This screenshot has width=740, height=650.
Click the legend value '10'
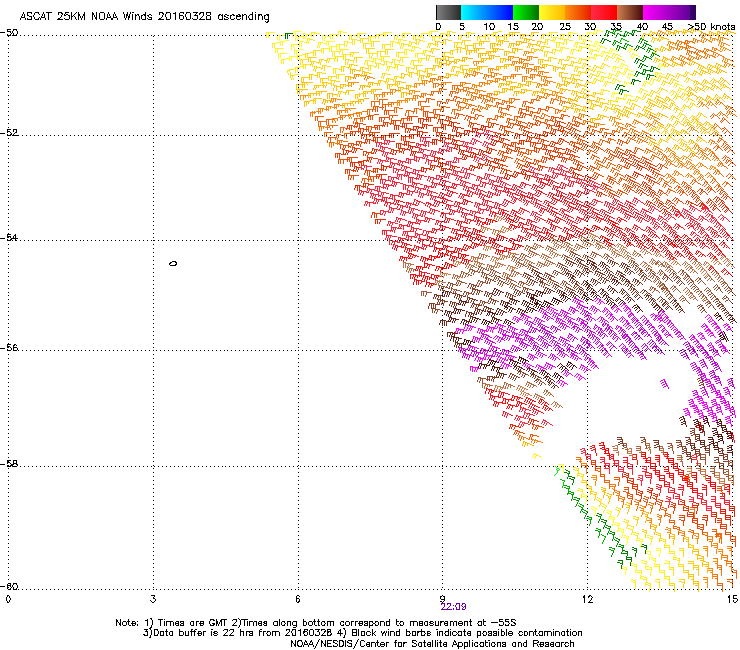pyautogui.click(x=489, y=27)
